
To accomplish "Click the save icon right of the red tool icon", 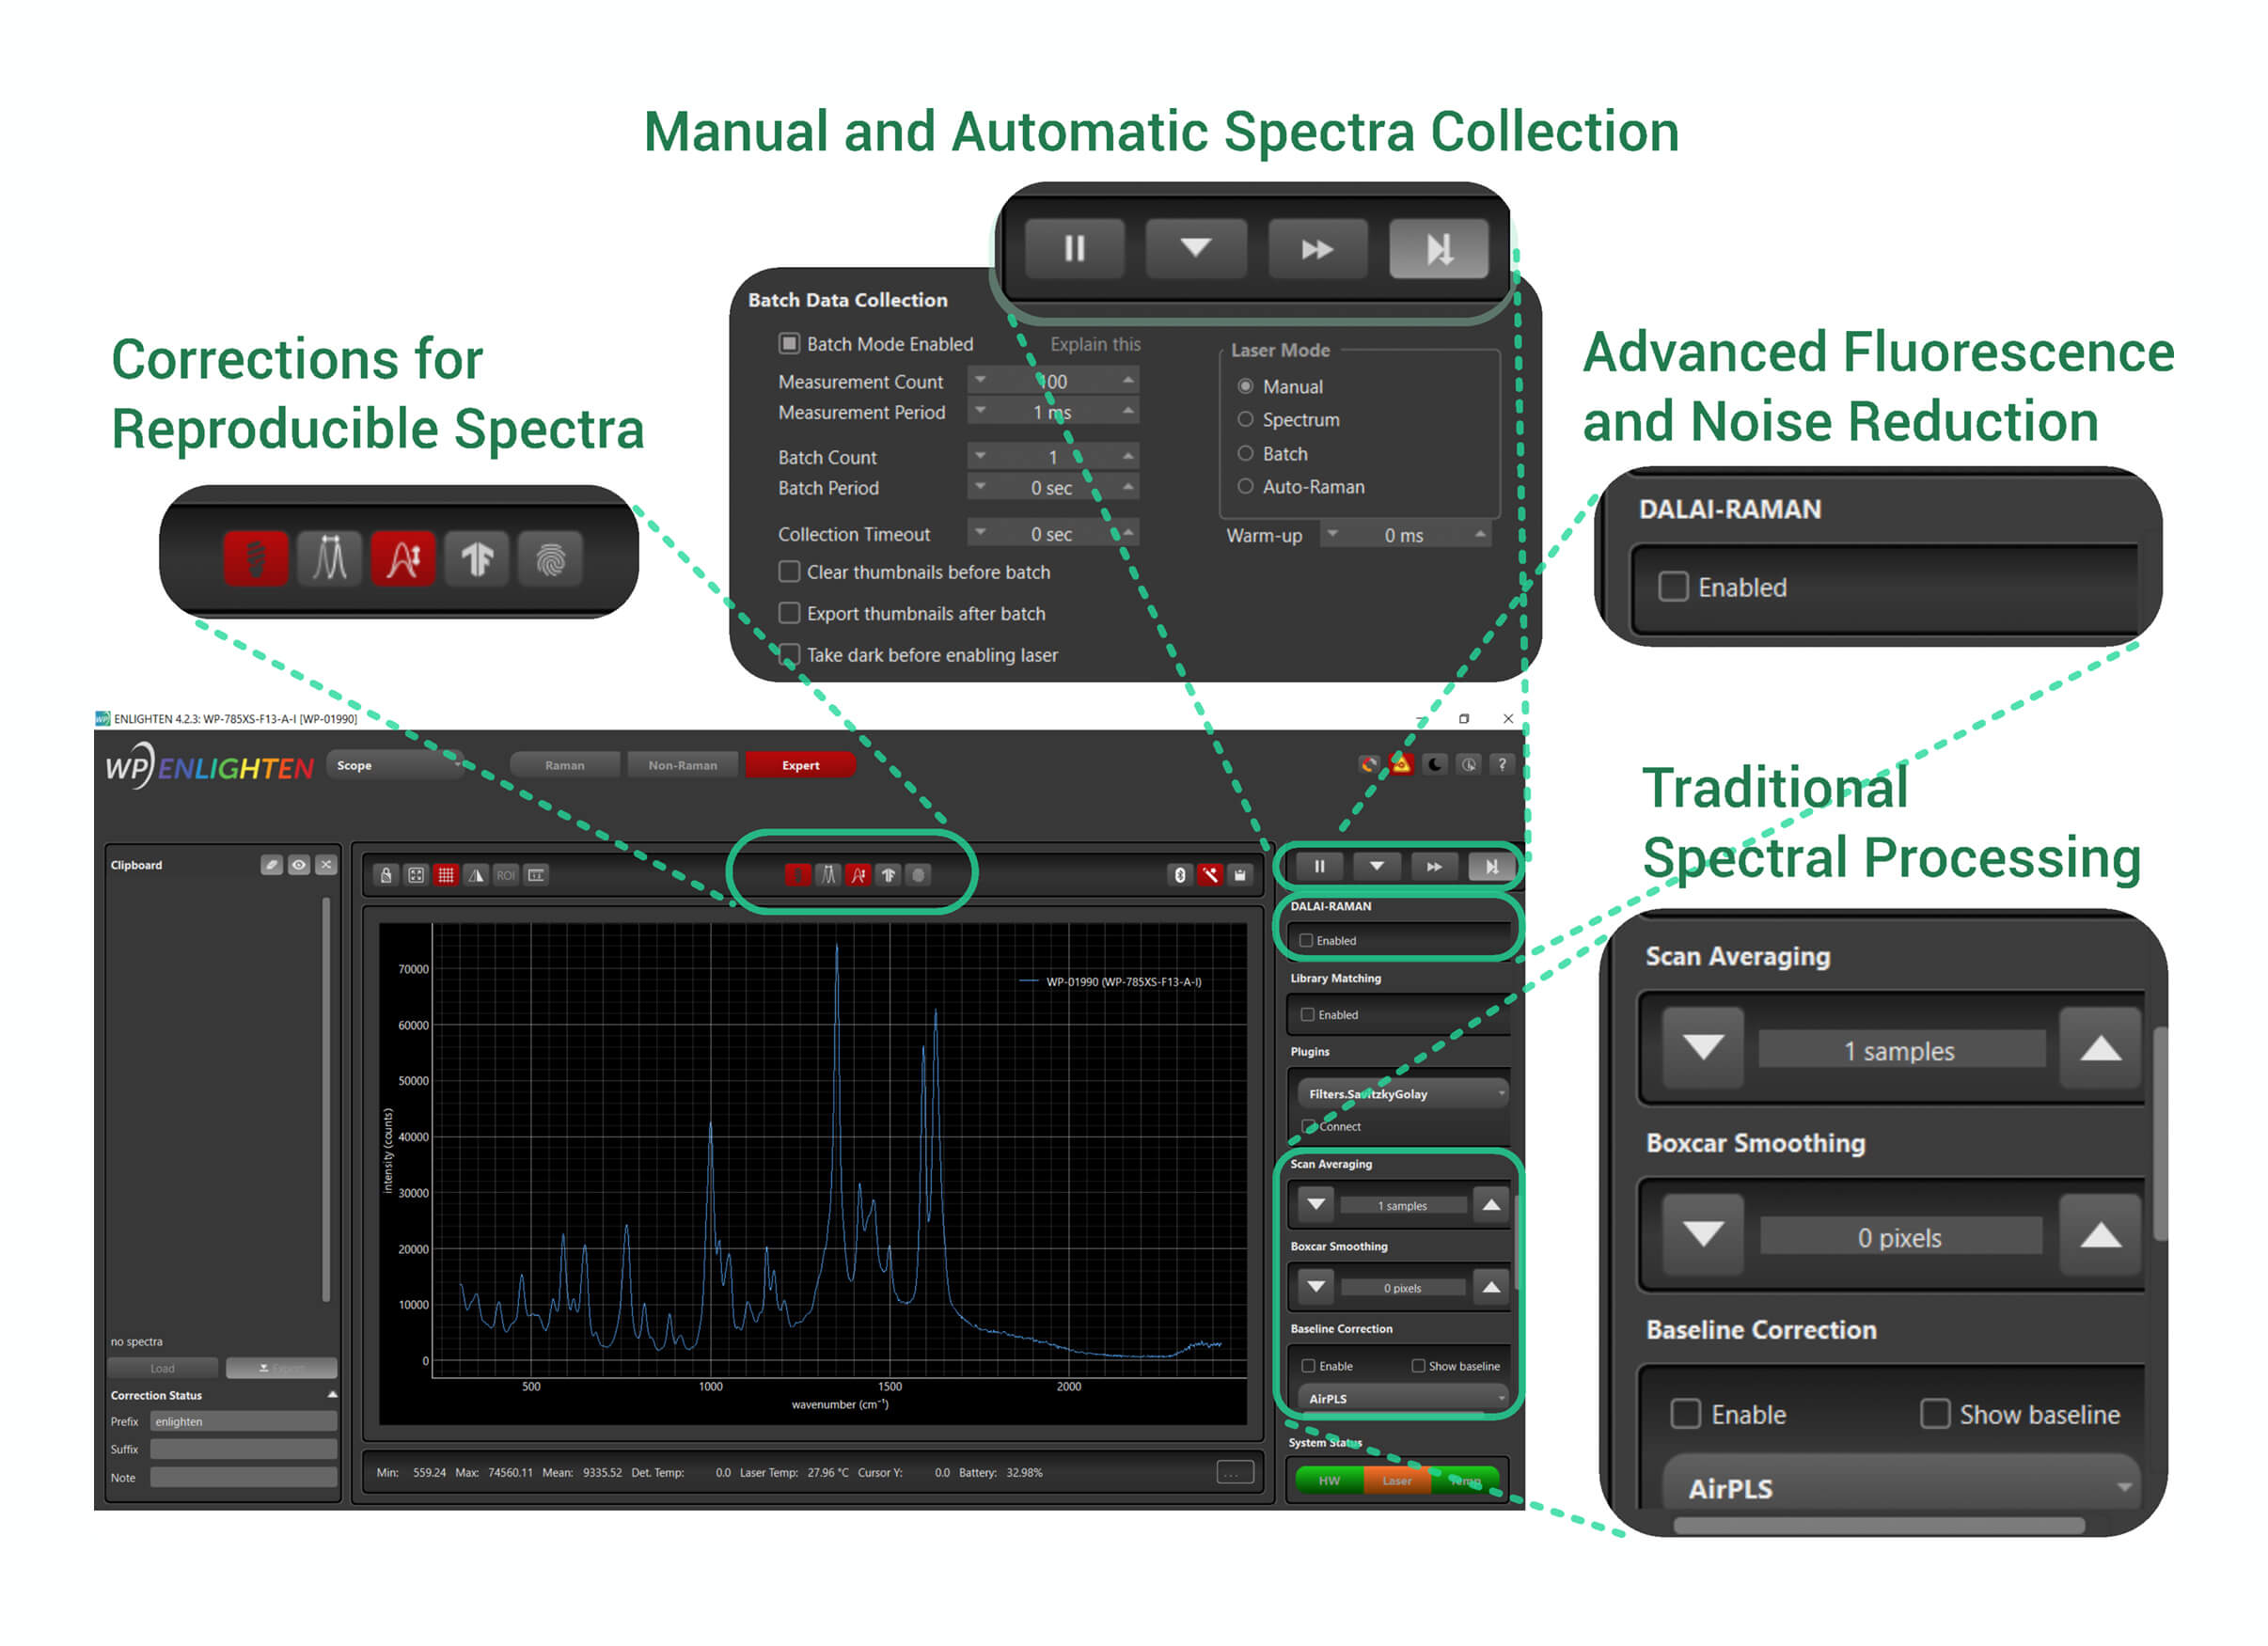I will [x=1240, y=877].
